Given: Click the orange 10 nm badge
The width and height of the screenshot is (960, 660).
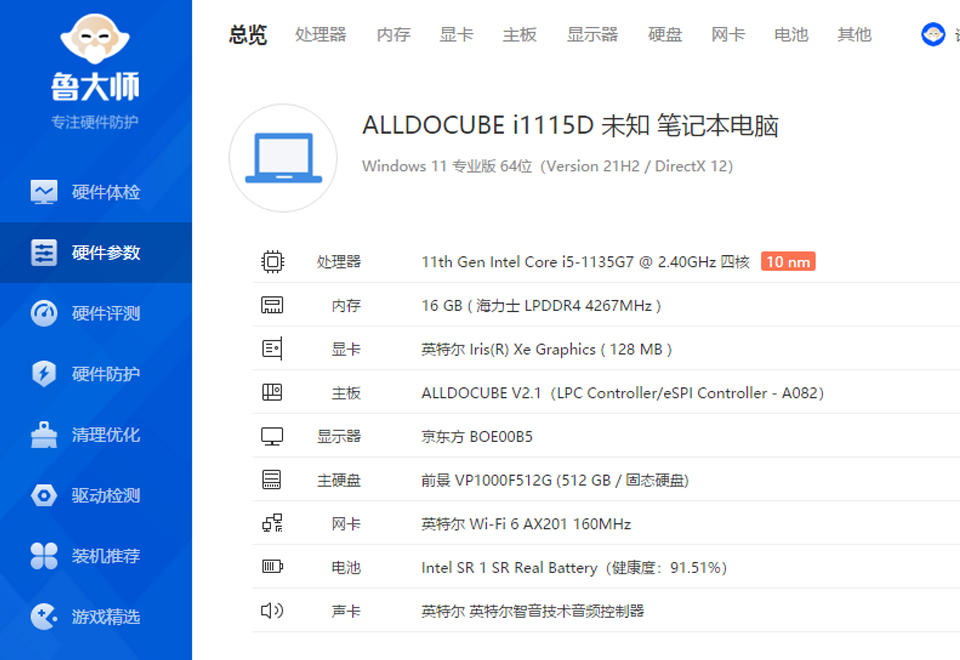Looking at the screenshot, I should (788, 262).
